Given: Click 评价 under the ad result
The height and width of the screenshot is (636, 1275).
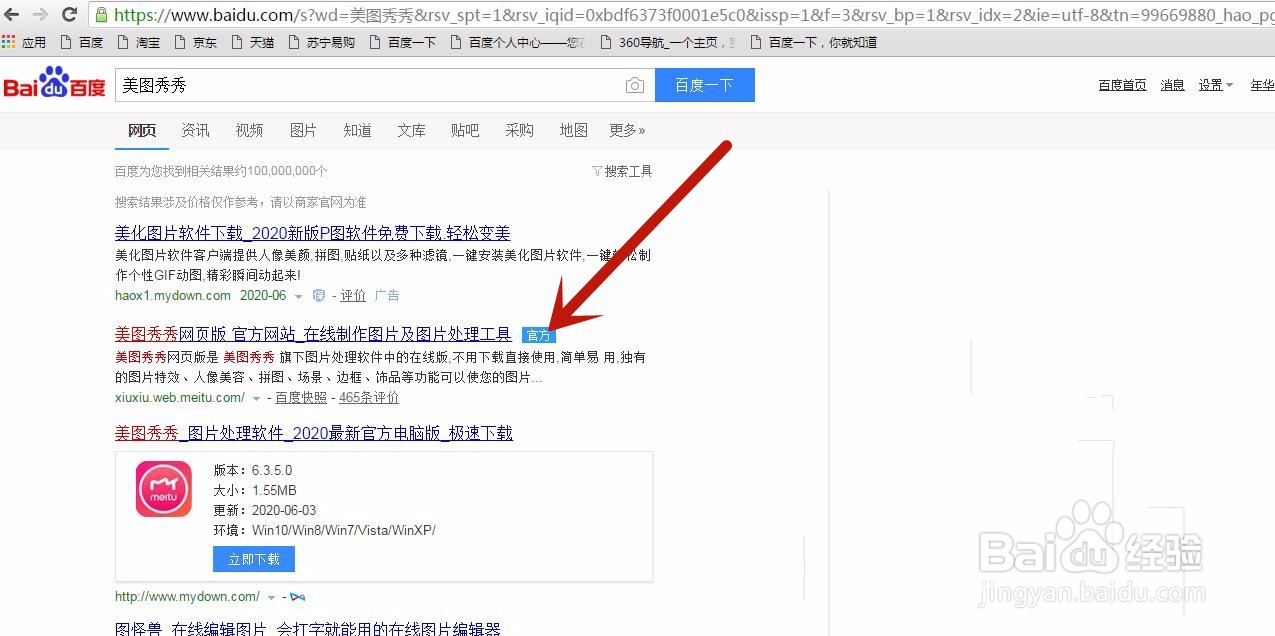Looking at the screenshot, I should click(353, 295).
